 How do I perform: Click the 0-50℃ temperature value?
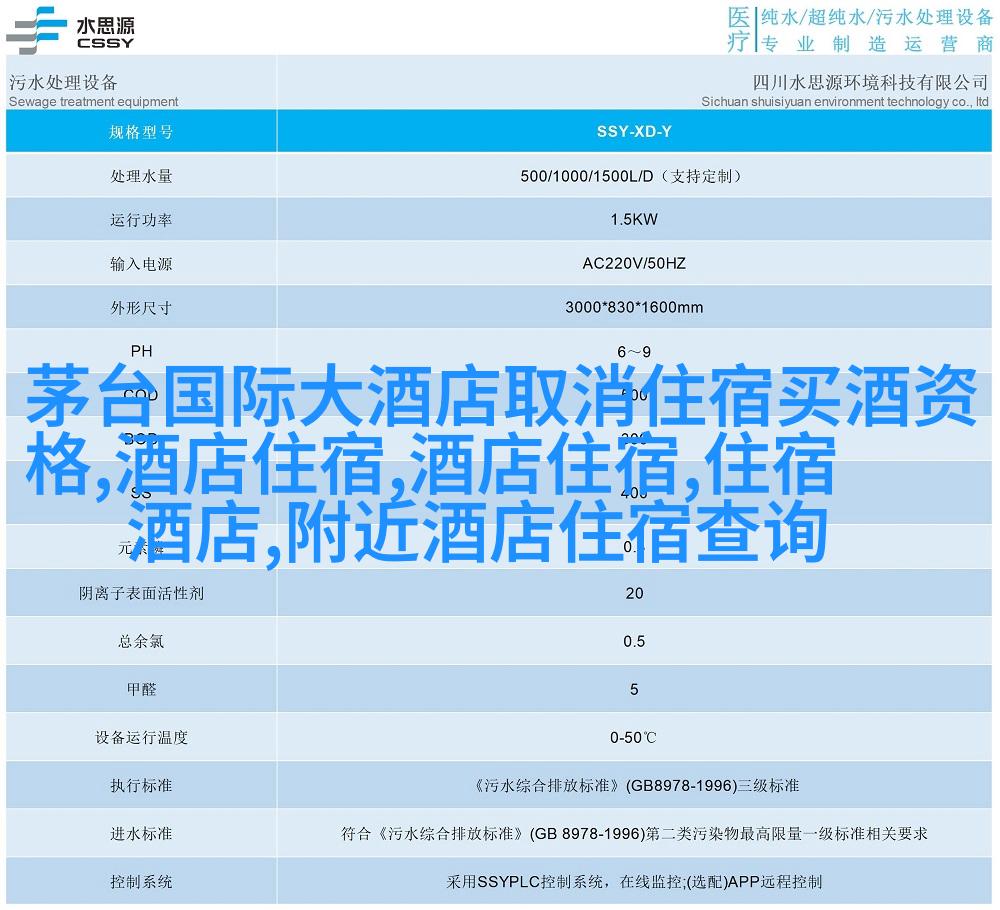pyautogui.click(x=633, y=738)
